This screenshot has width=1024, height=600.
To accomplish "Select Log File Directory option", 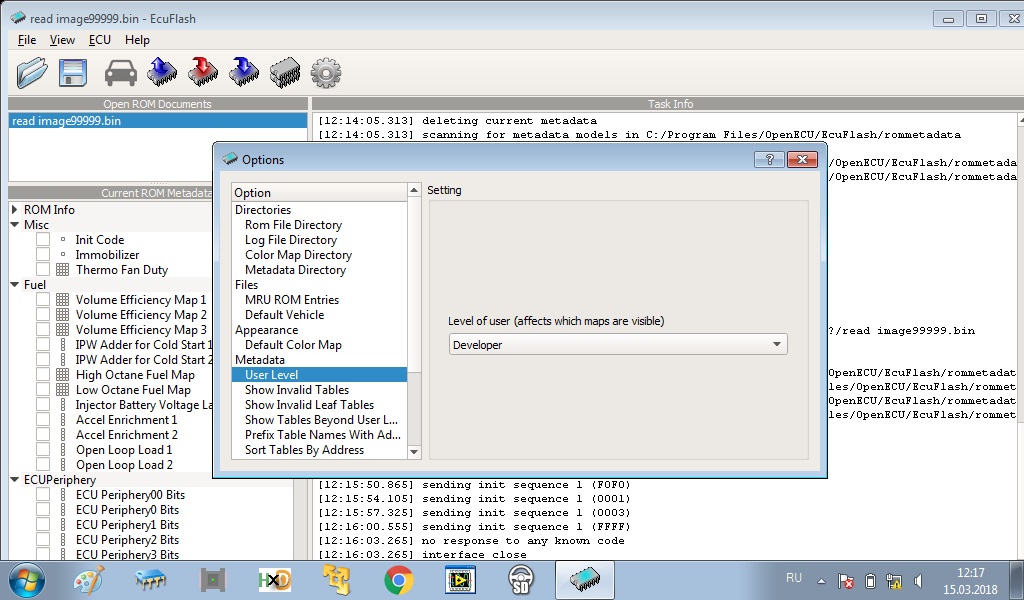I will coord(291,240).
